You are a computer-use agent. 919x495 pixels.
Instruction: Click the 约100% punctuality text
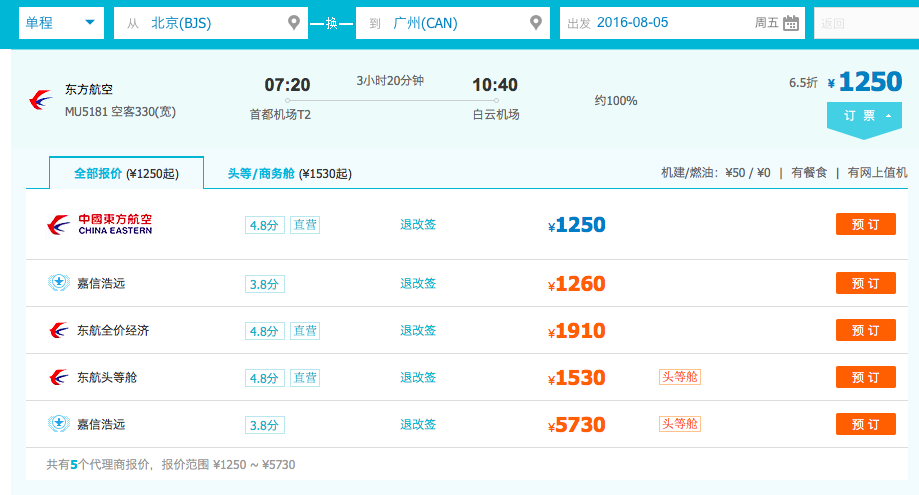click(x=615, y=101)
